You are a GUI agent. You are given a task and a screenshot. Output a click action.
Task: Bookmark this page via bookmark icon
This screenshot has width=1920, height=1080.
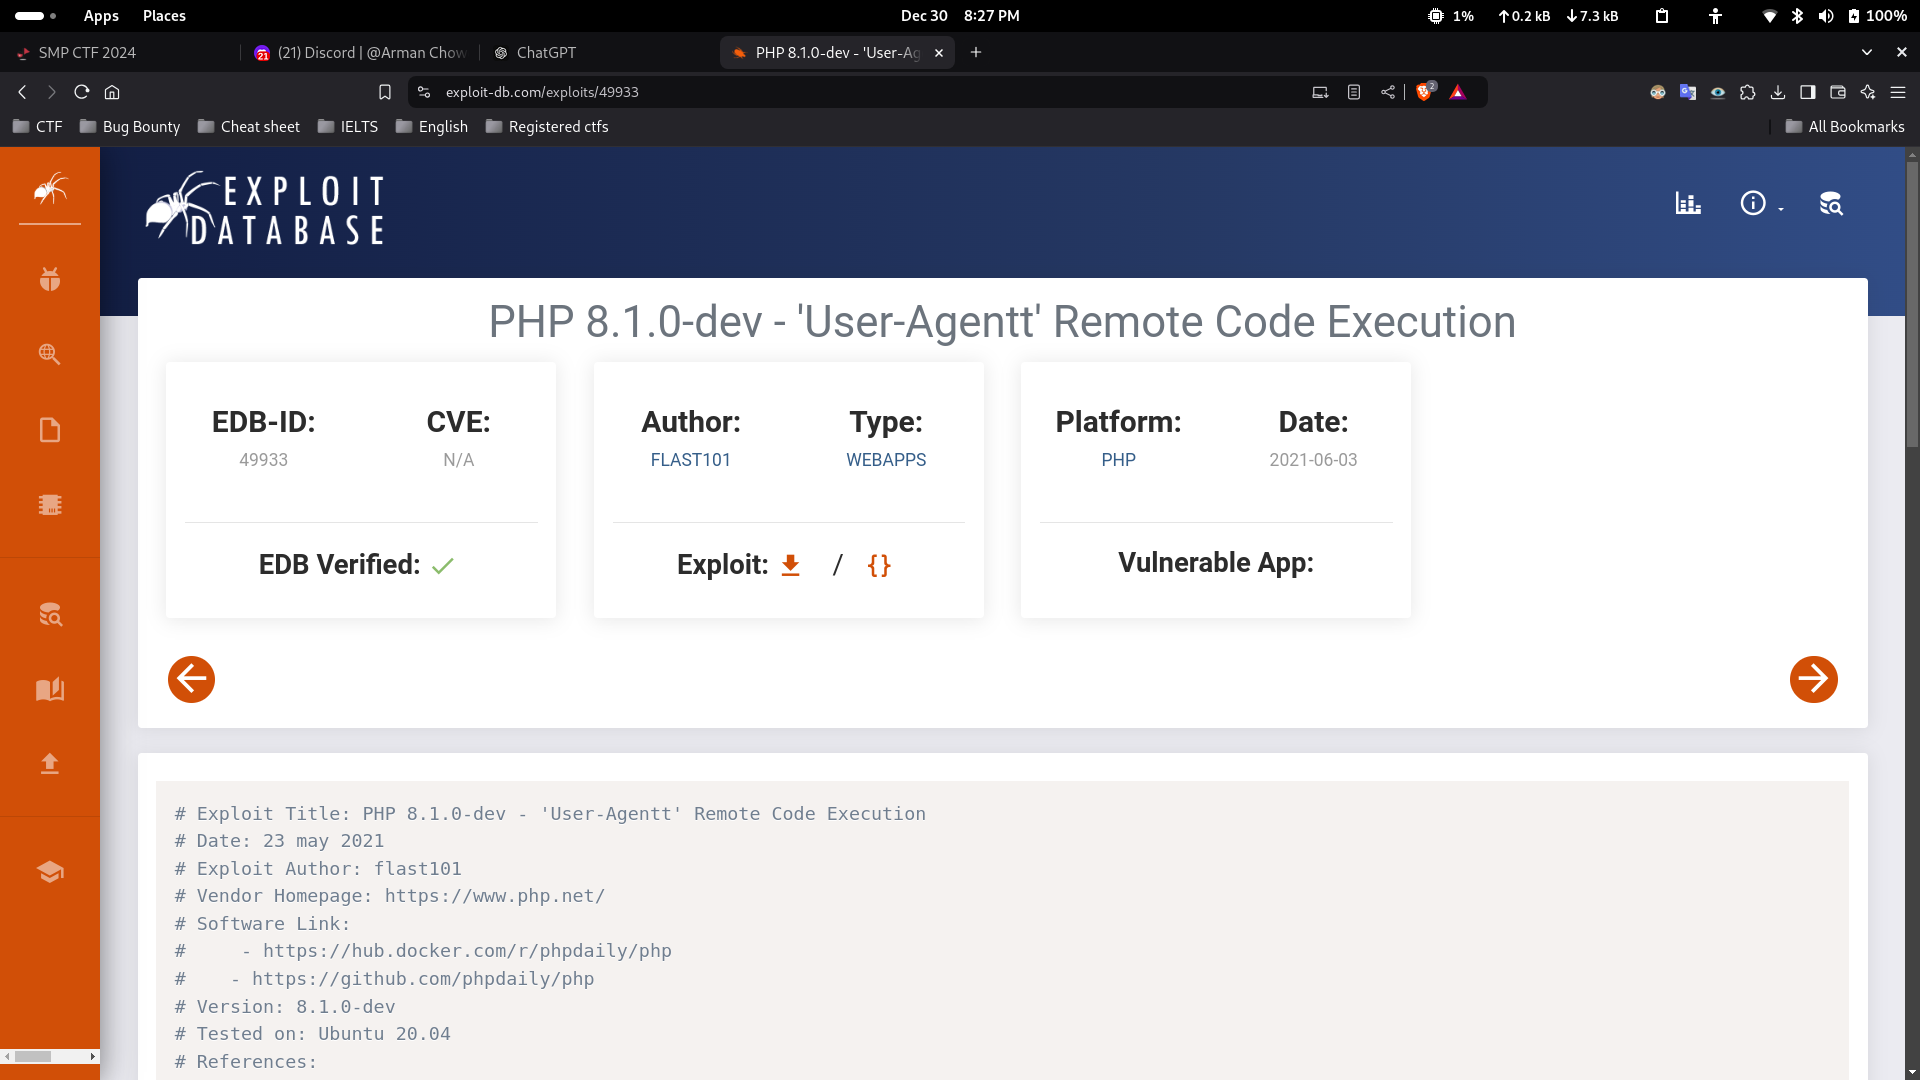[x=385, y=92]
